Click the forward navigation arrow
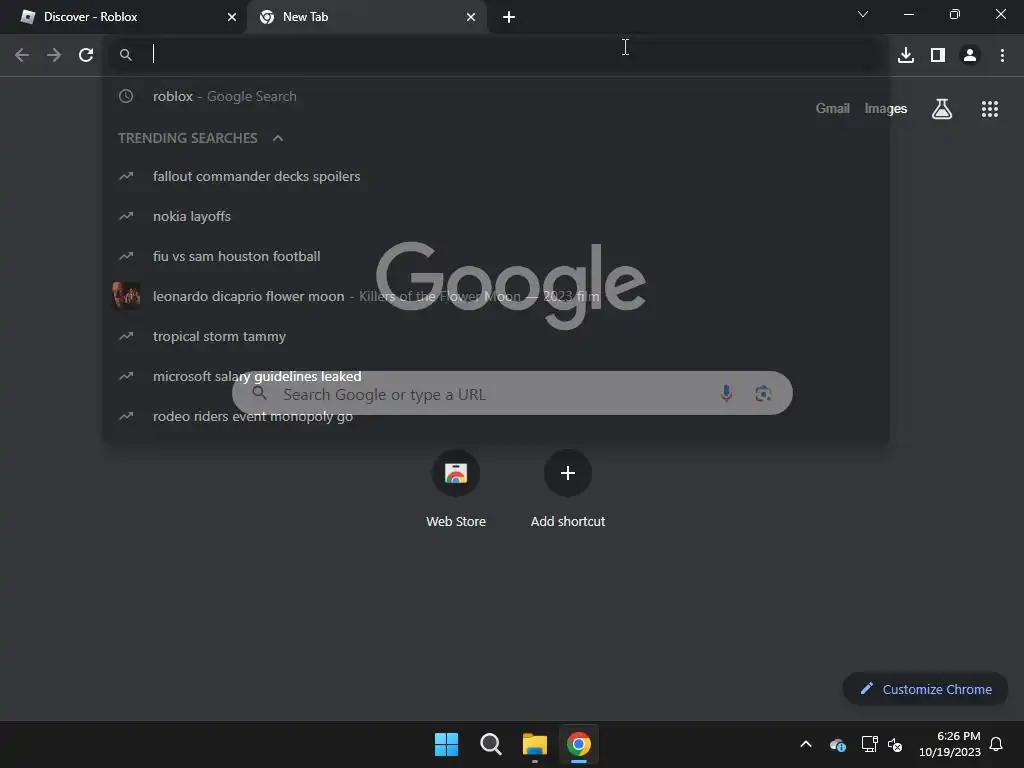This screenshot has height=768, width=1024. coord(54,55)
